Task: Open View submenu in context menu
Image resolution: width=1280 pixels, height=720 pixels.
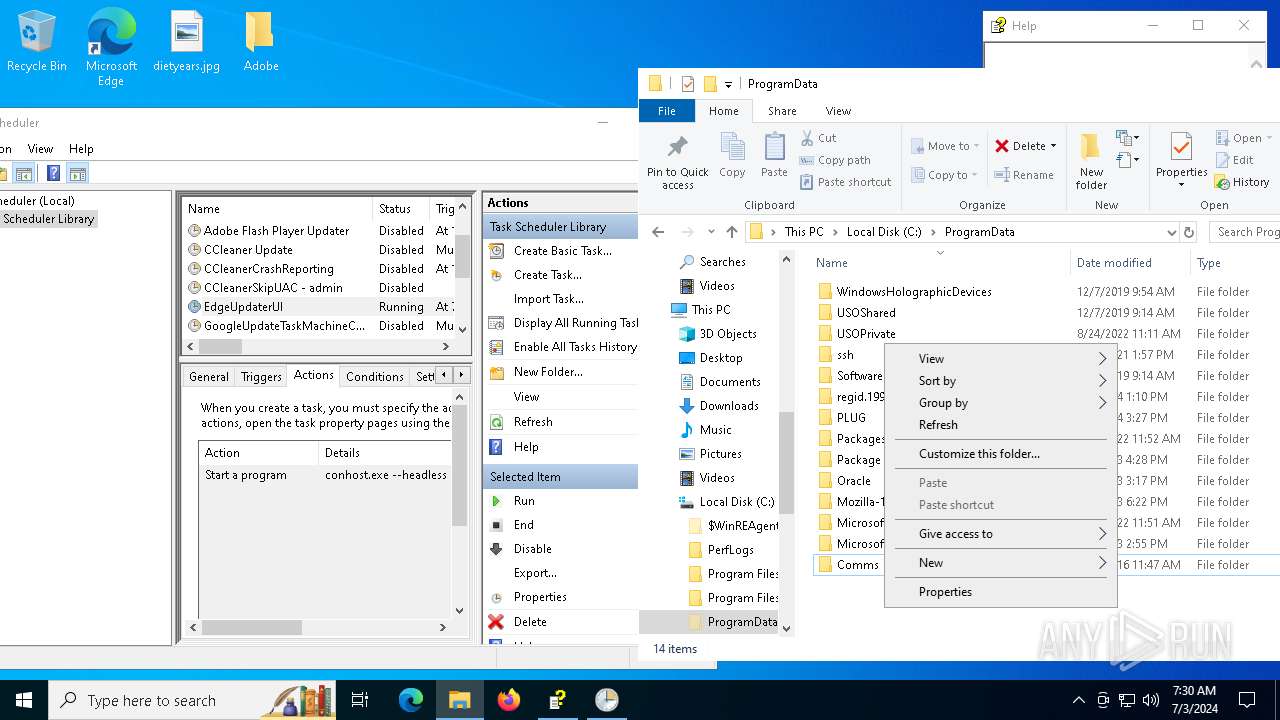Action: pos(1001,359)
